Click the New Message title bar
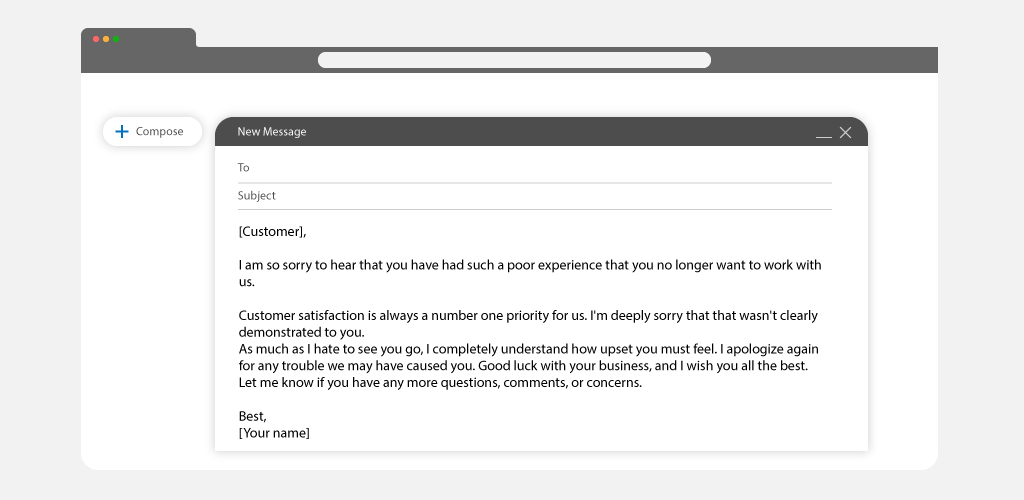Screen dimensions: 1024x500 click(541, 132)
